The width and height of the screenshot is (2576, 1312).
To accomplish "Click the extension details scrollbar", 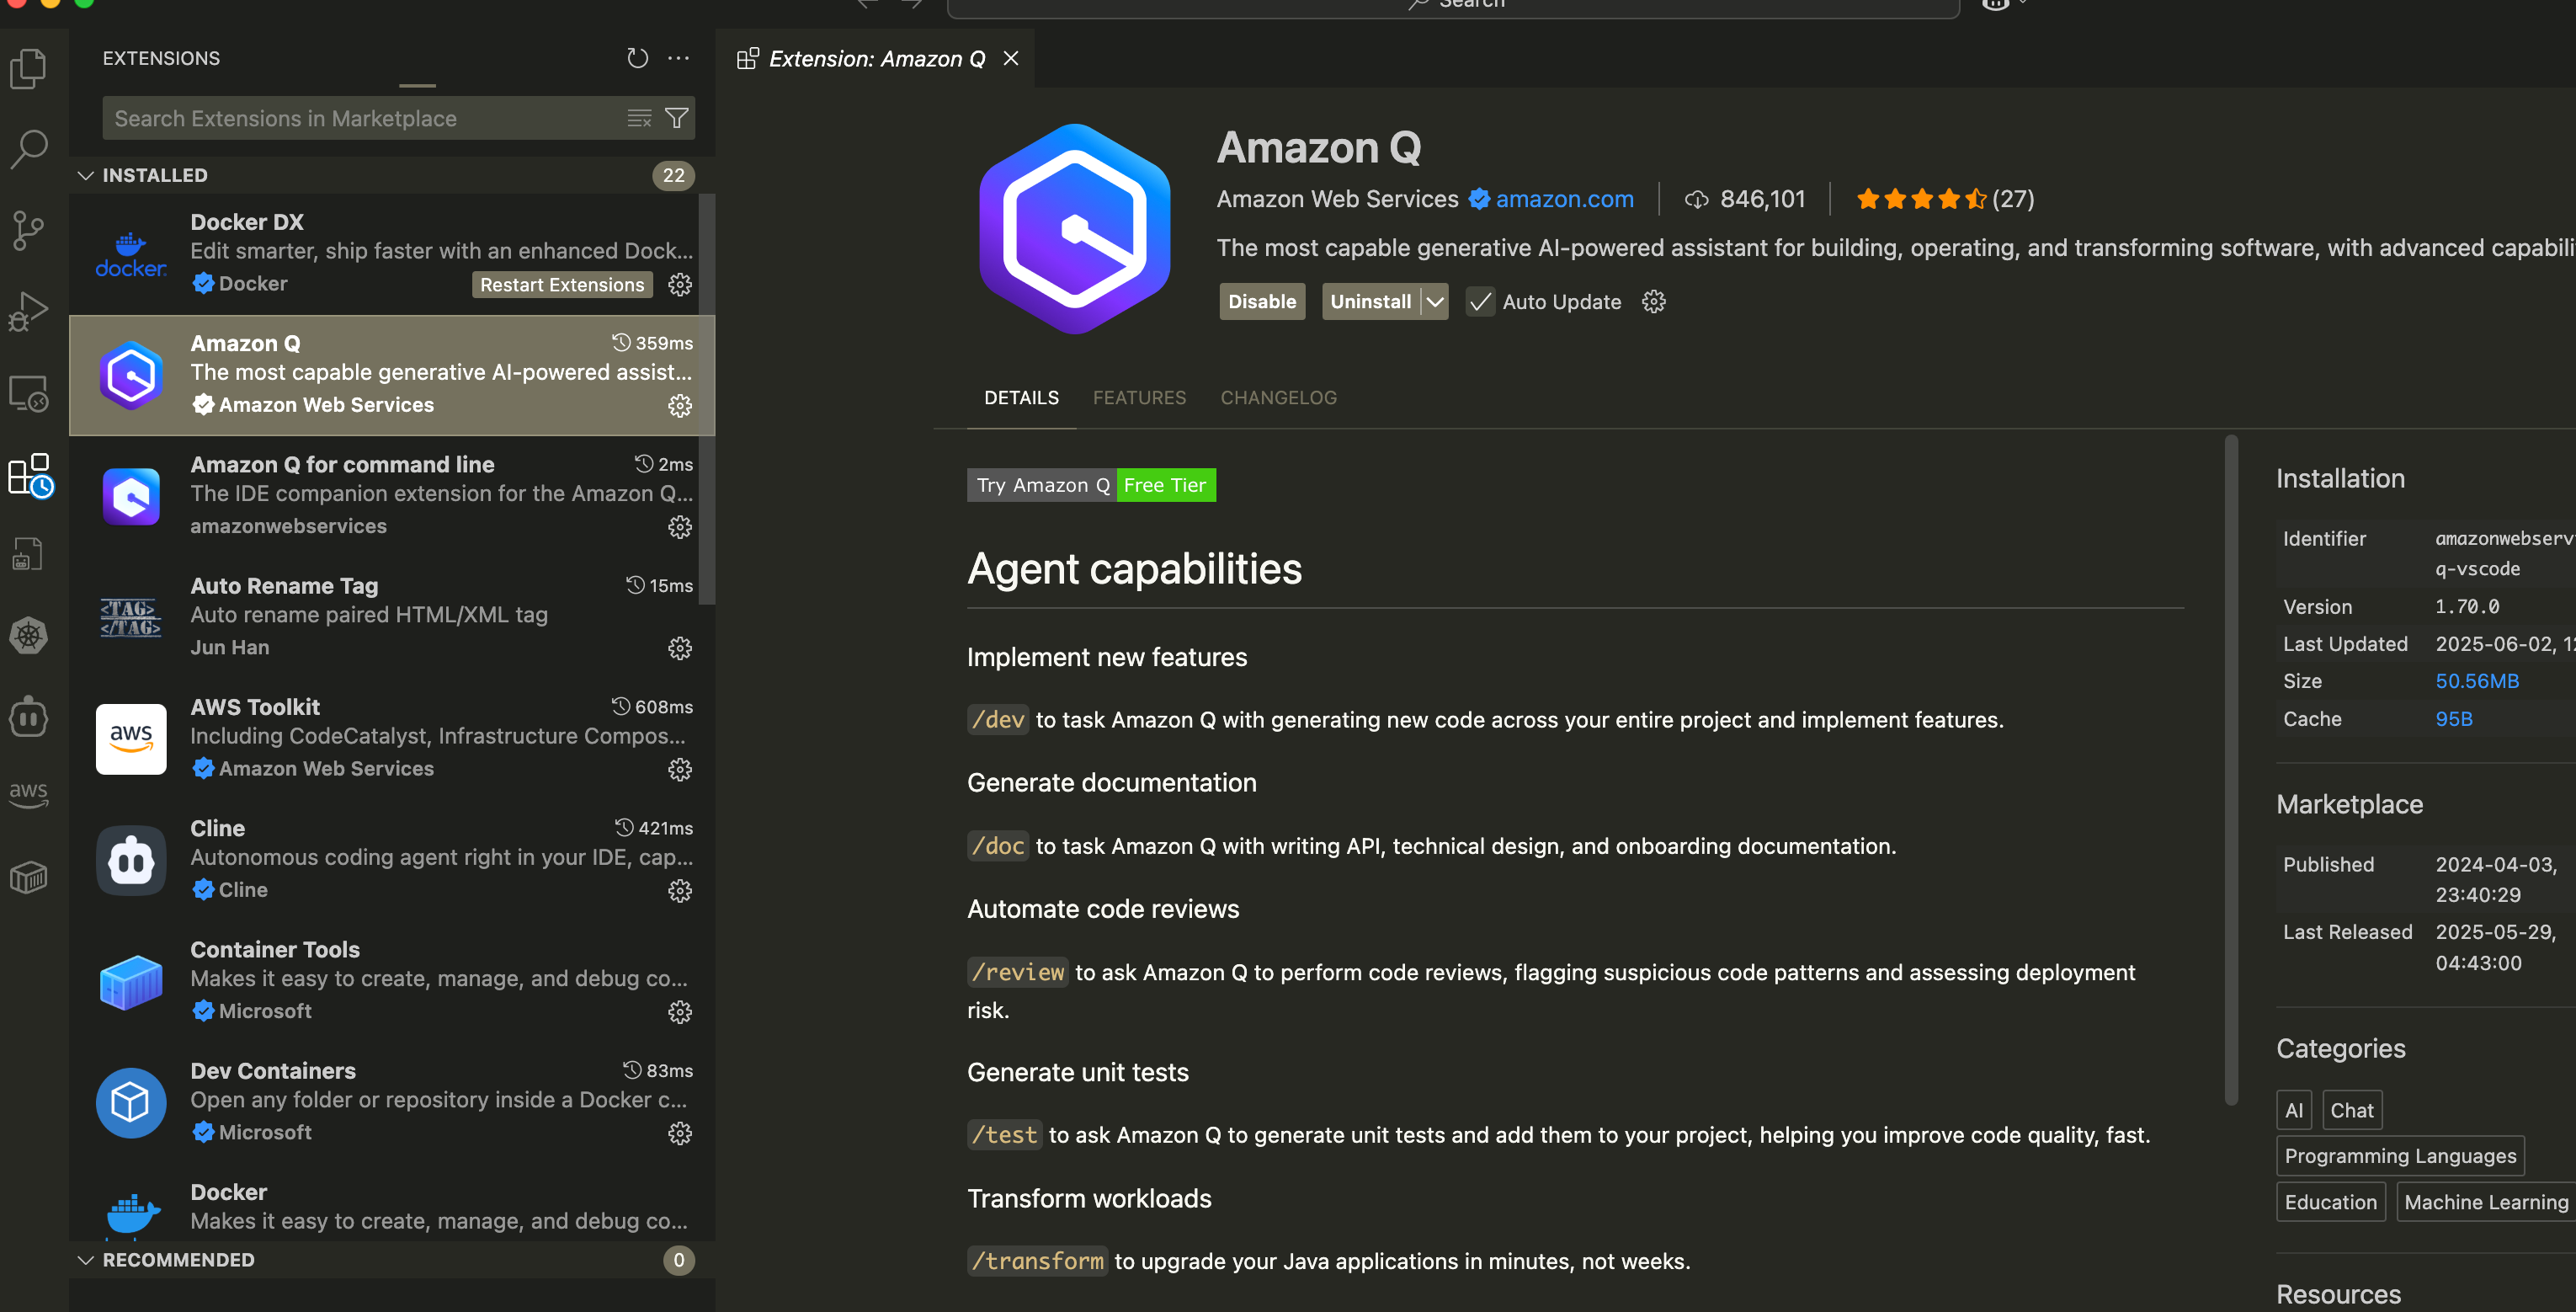I will (x=2230, y=770).
